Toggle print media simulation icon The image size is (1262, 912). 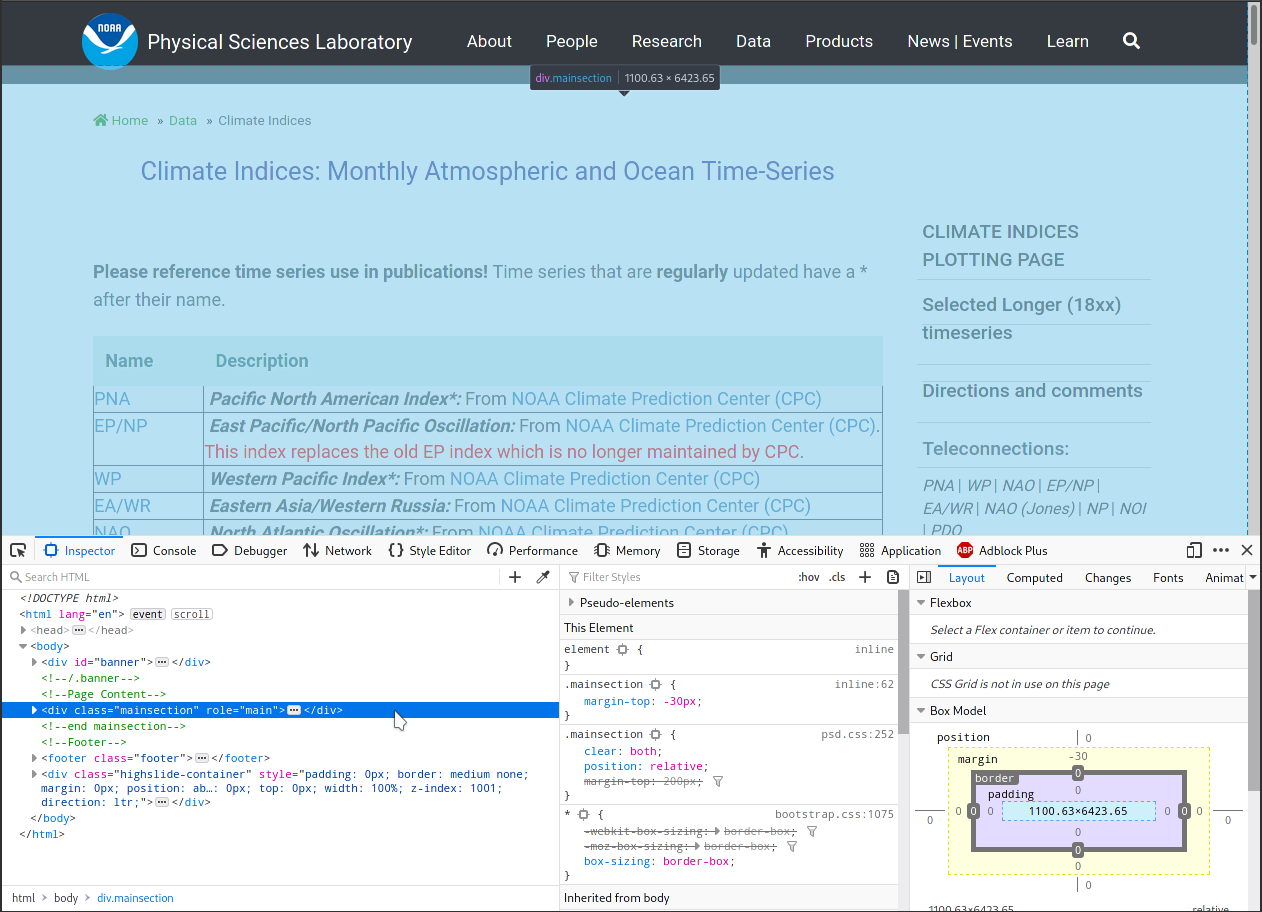point(892,576)
